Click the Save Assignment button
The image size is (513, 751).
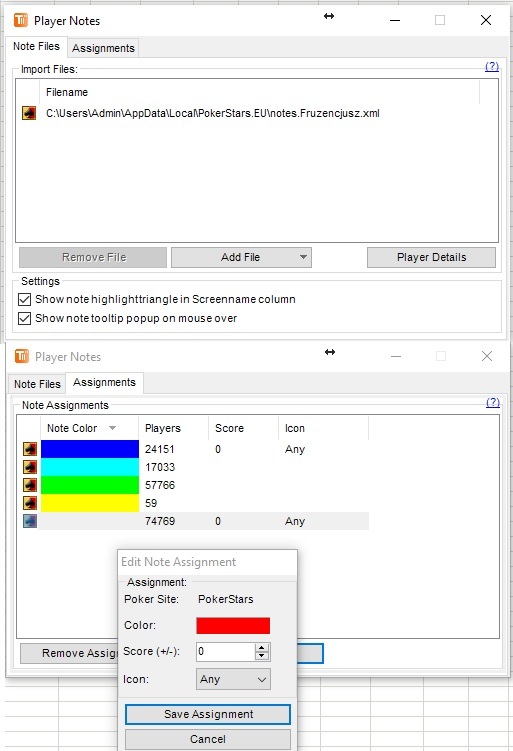(208, 714)
